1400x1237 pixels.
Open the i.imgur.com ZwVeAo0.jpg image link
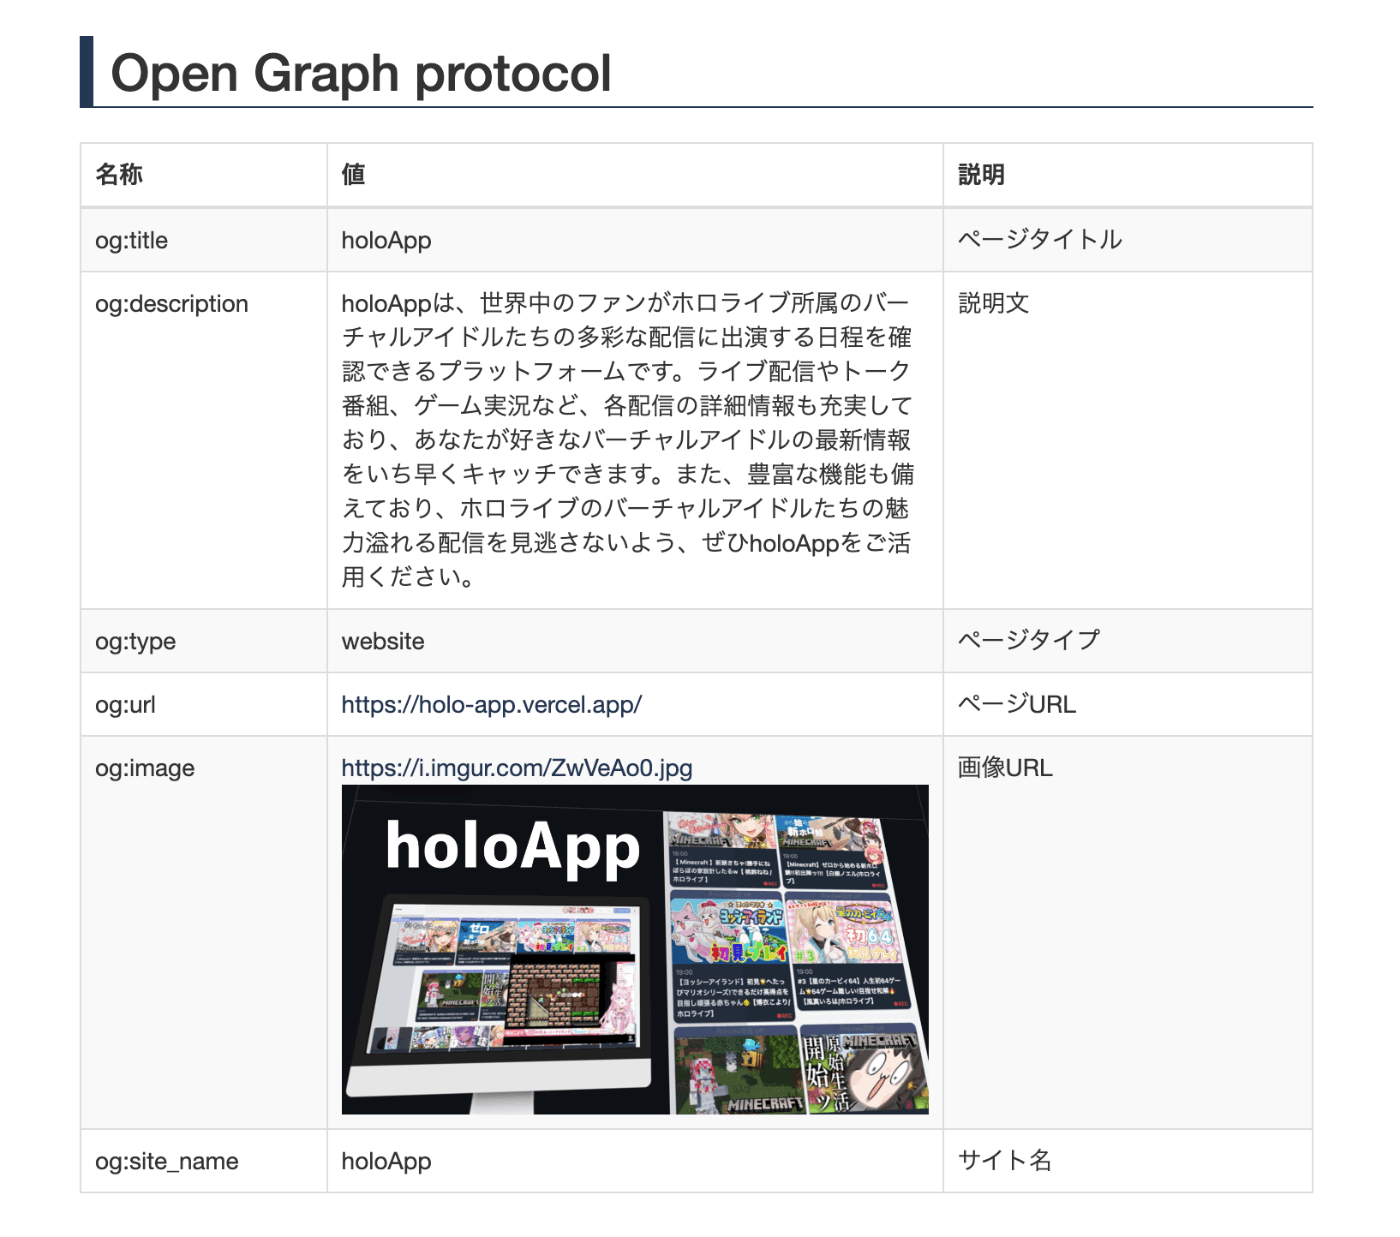pos(516,770)
